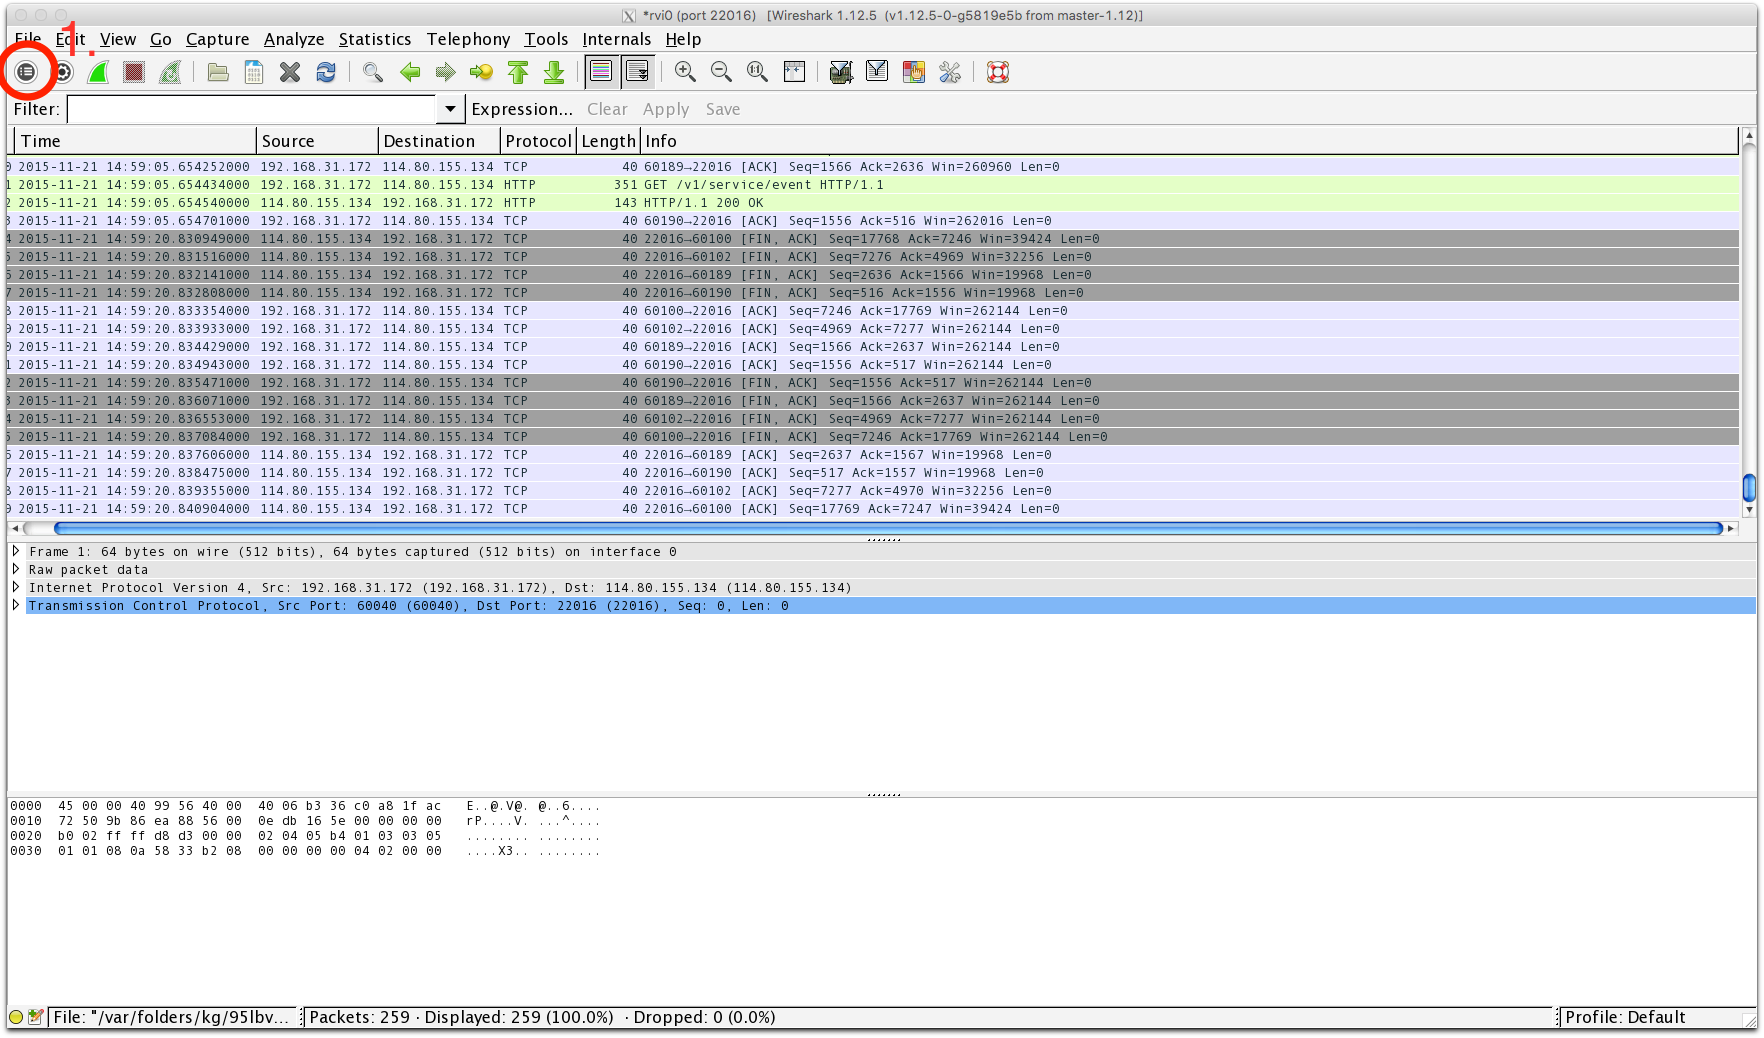The image size is (1764, 1038).
Task: Edit capture file comments in status bar
Action: [36, 1017]
